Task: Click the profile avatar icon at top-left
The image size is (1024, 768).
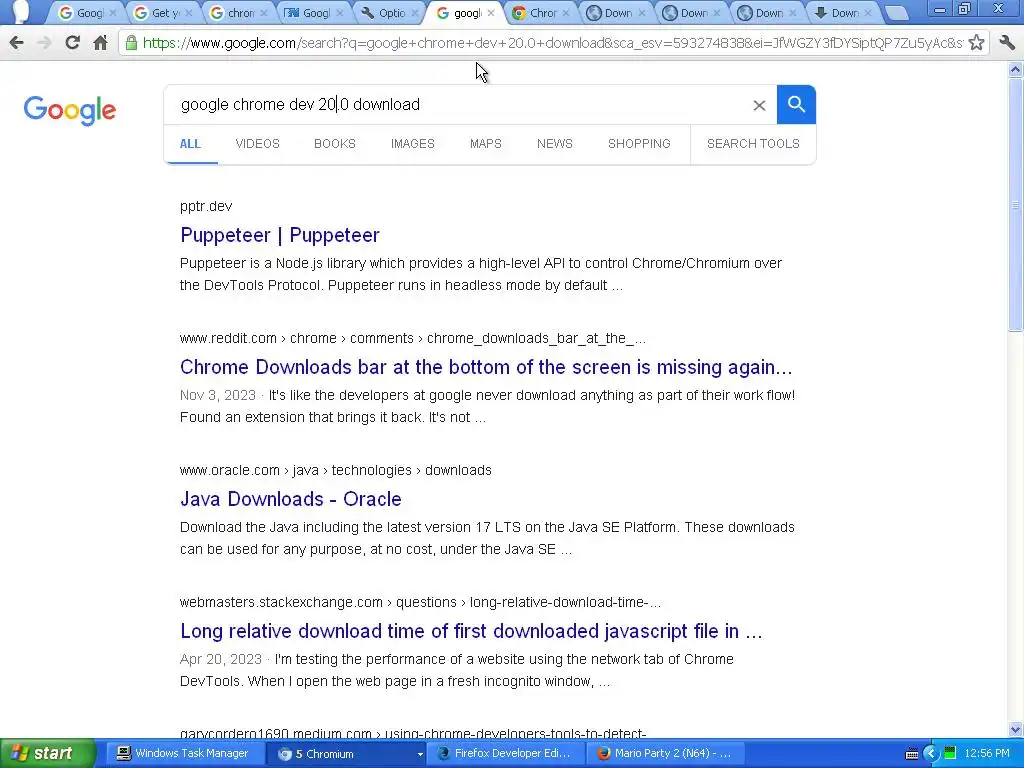Action: pyautogui.click(x=20, y=12)
